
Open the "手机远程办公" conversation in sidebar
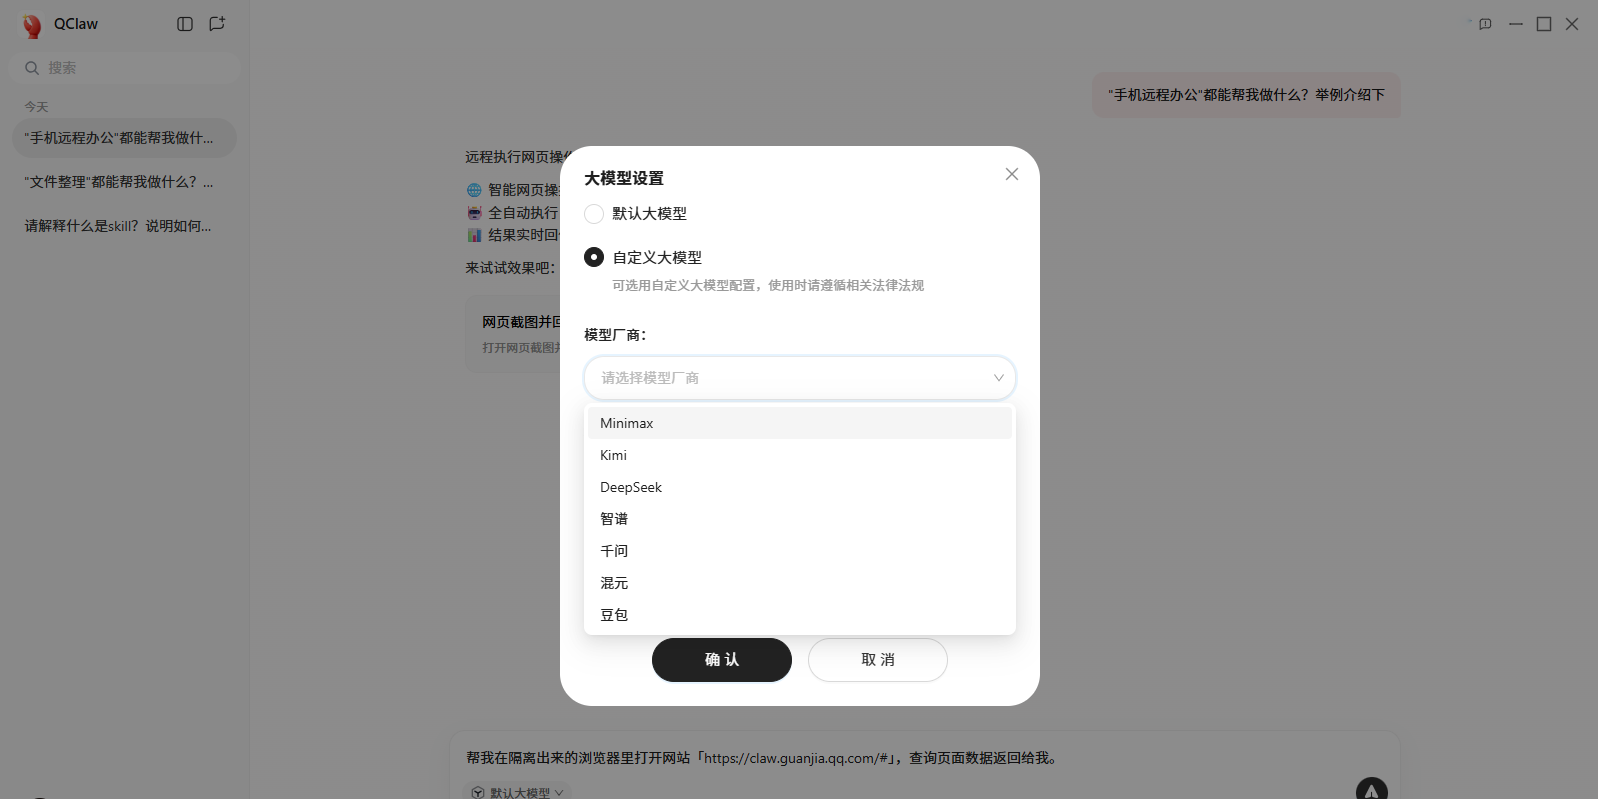(x=124, y=138)
